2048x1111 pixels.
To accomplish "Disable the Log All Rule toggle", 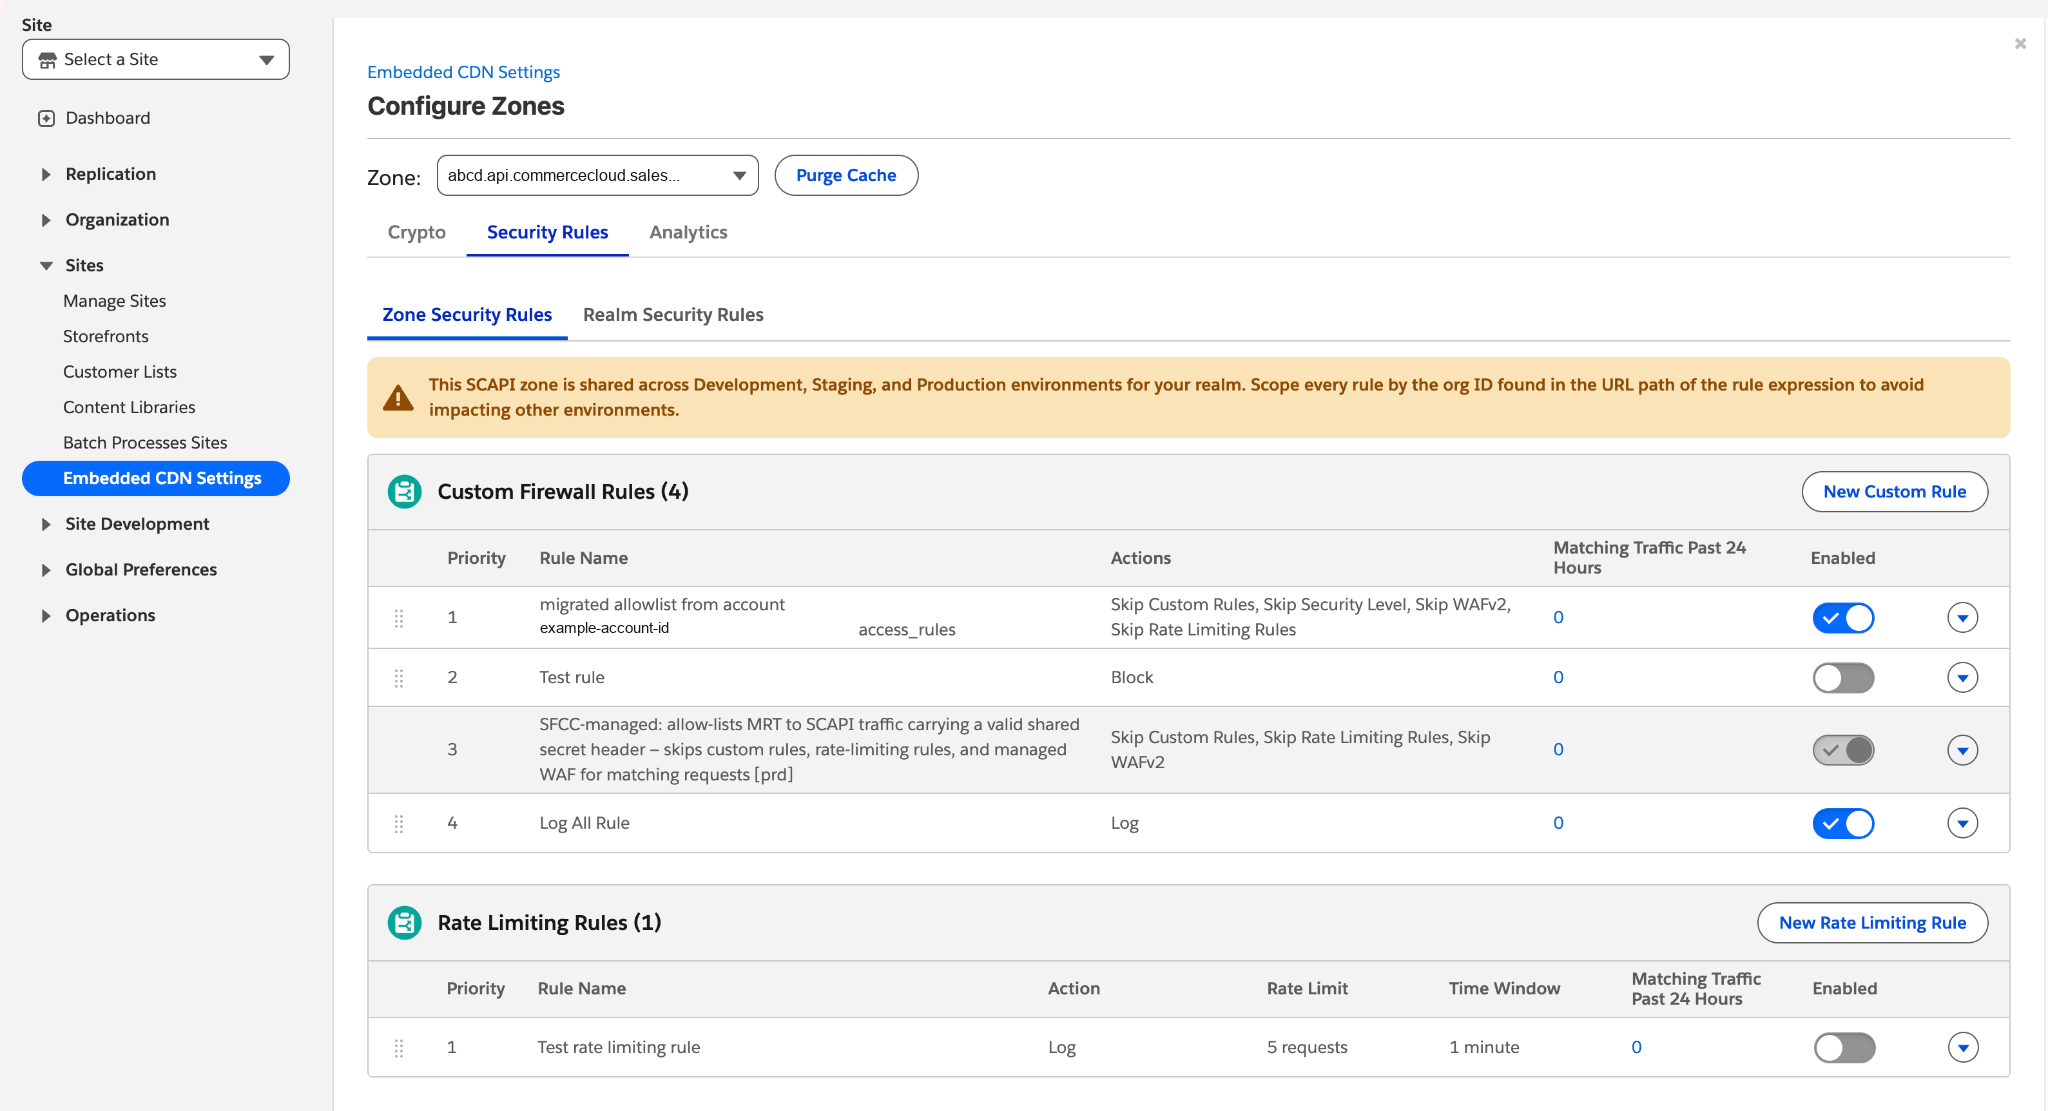I will pos(1843,823).
